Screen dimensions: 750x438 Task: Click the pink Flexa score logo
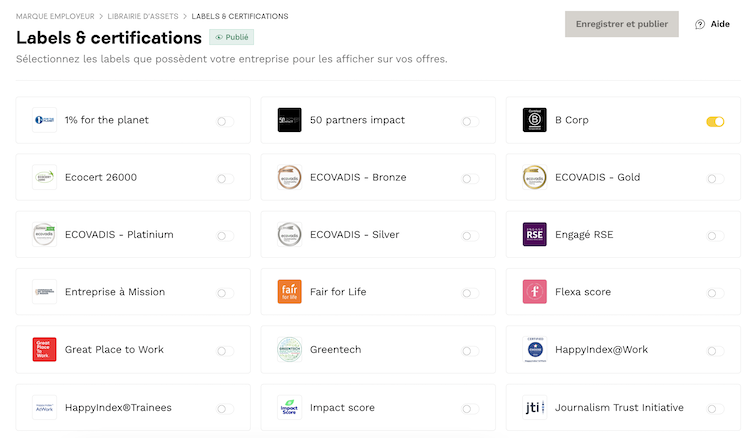pyautogui.click(x=534, y=292)
